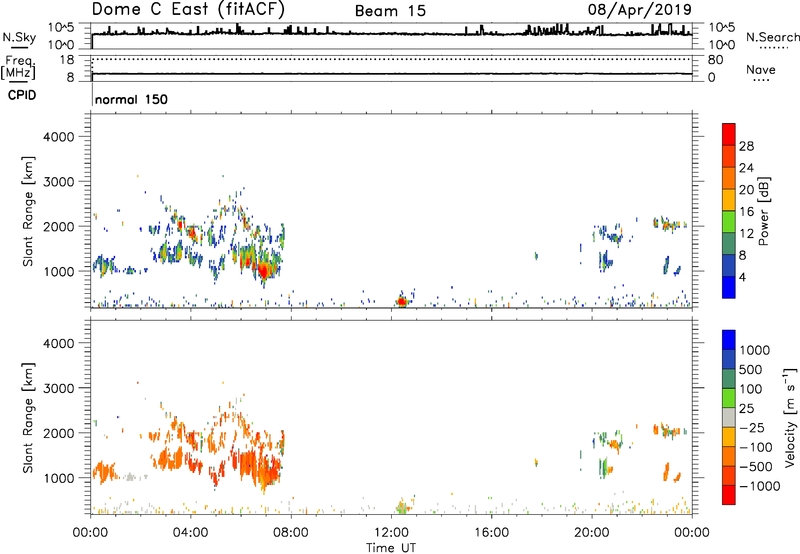This screenshot has width=800, height=554.
Task: Click the 'N.Search' legend label
Action: click(772, 37)
